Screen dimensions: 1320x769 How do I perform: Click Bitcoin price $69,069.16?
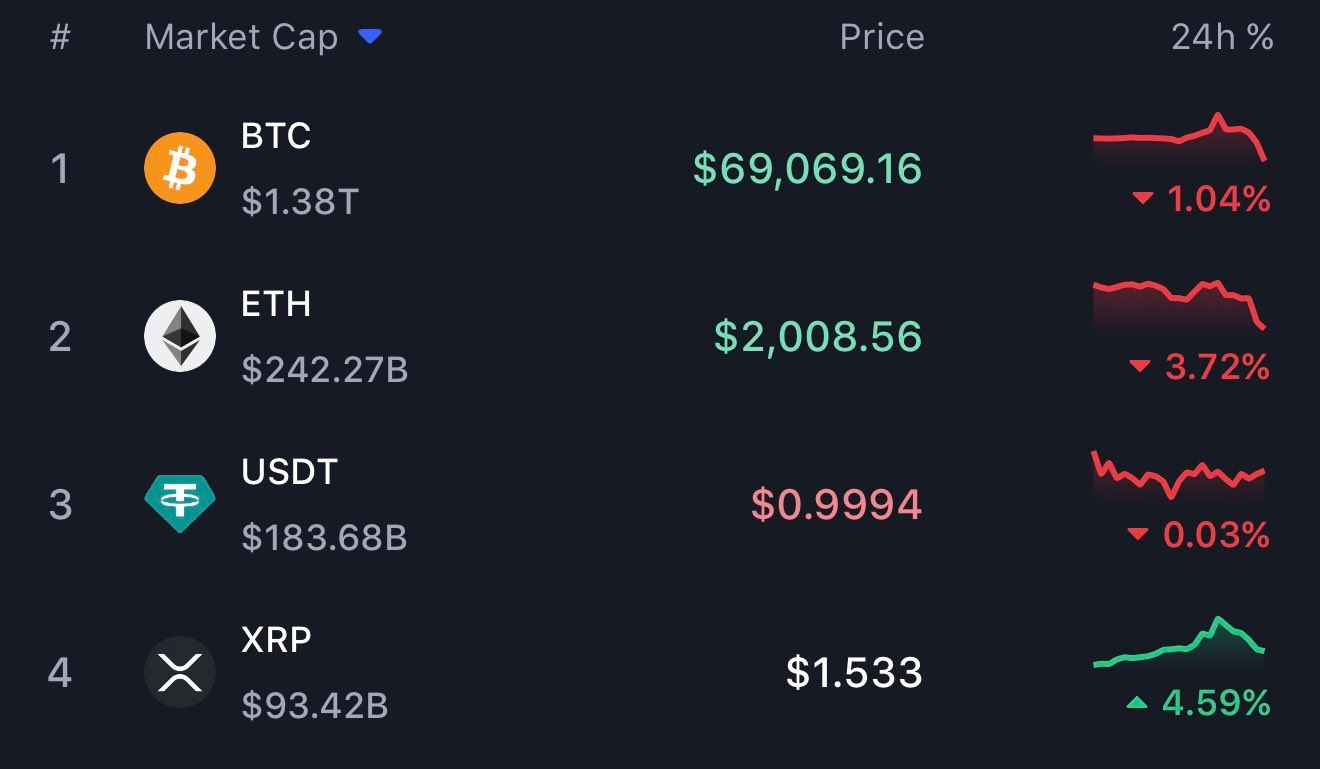pos(807,168)
